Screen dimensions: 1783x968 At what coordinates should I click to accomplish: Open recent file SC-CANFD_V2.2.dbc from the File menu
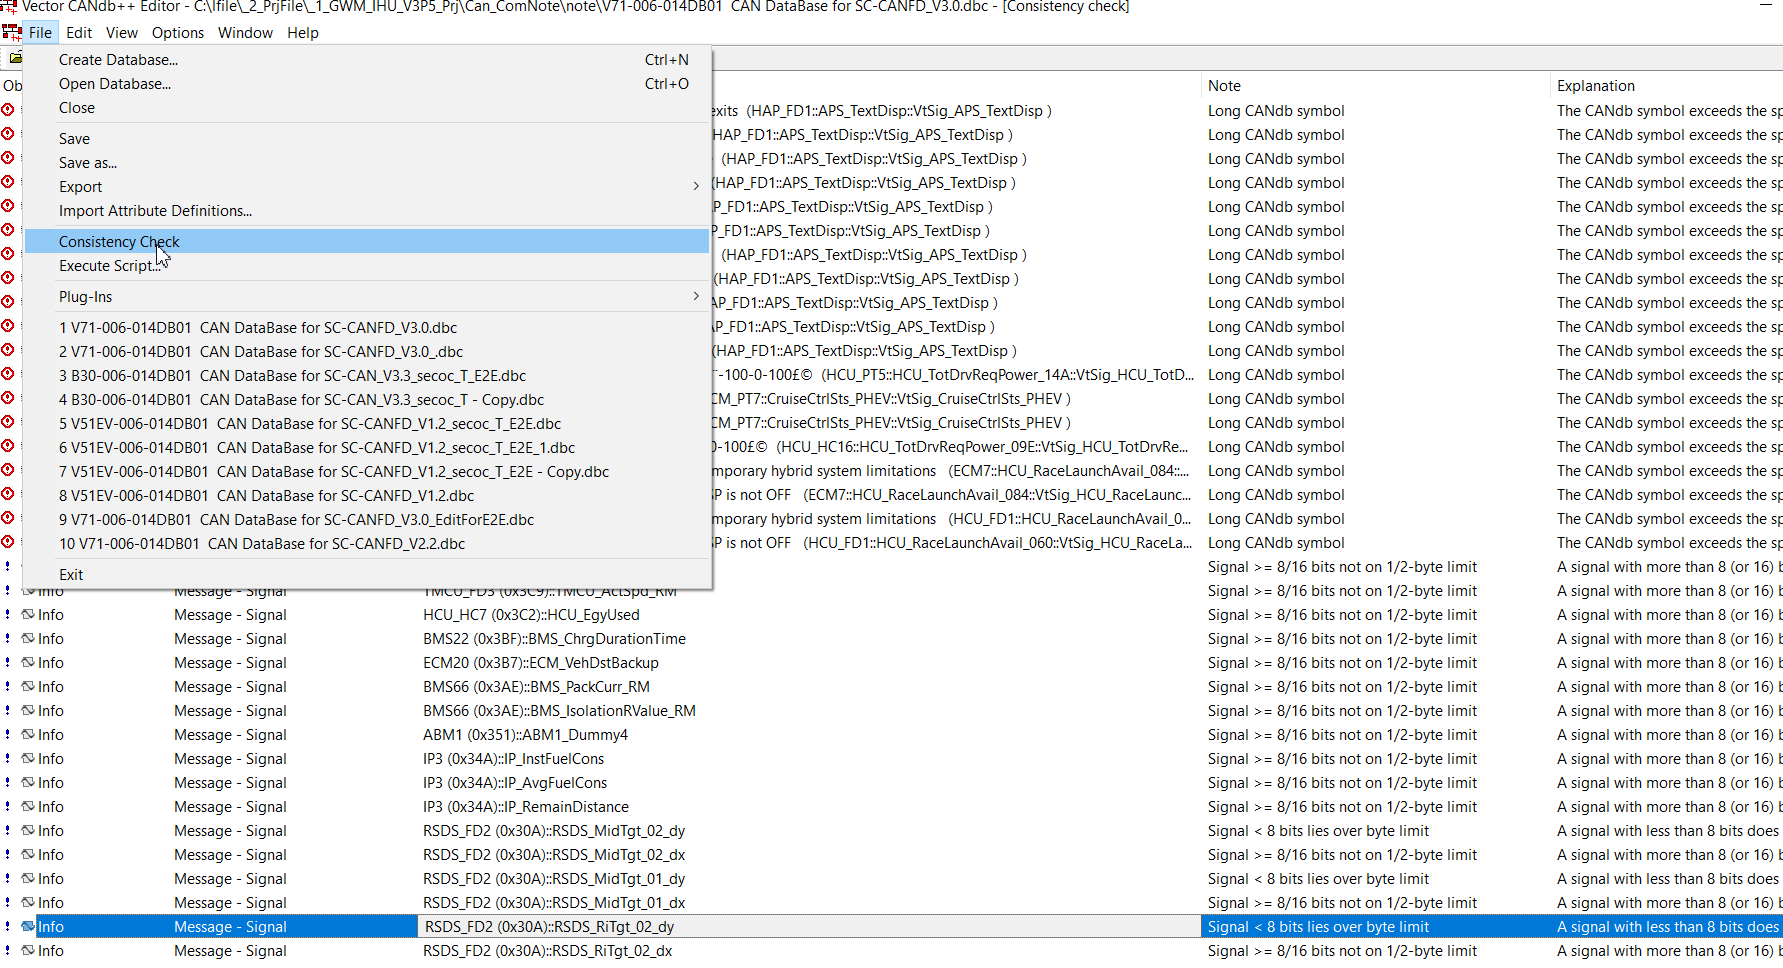click(x=262, y=543)
